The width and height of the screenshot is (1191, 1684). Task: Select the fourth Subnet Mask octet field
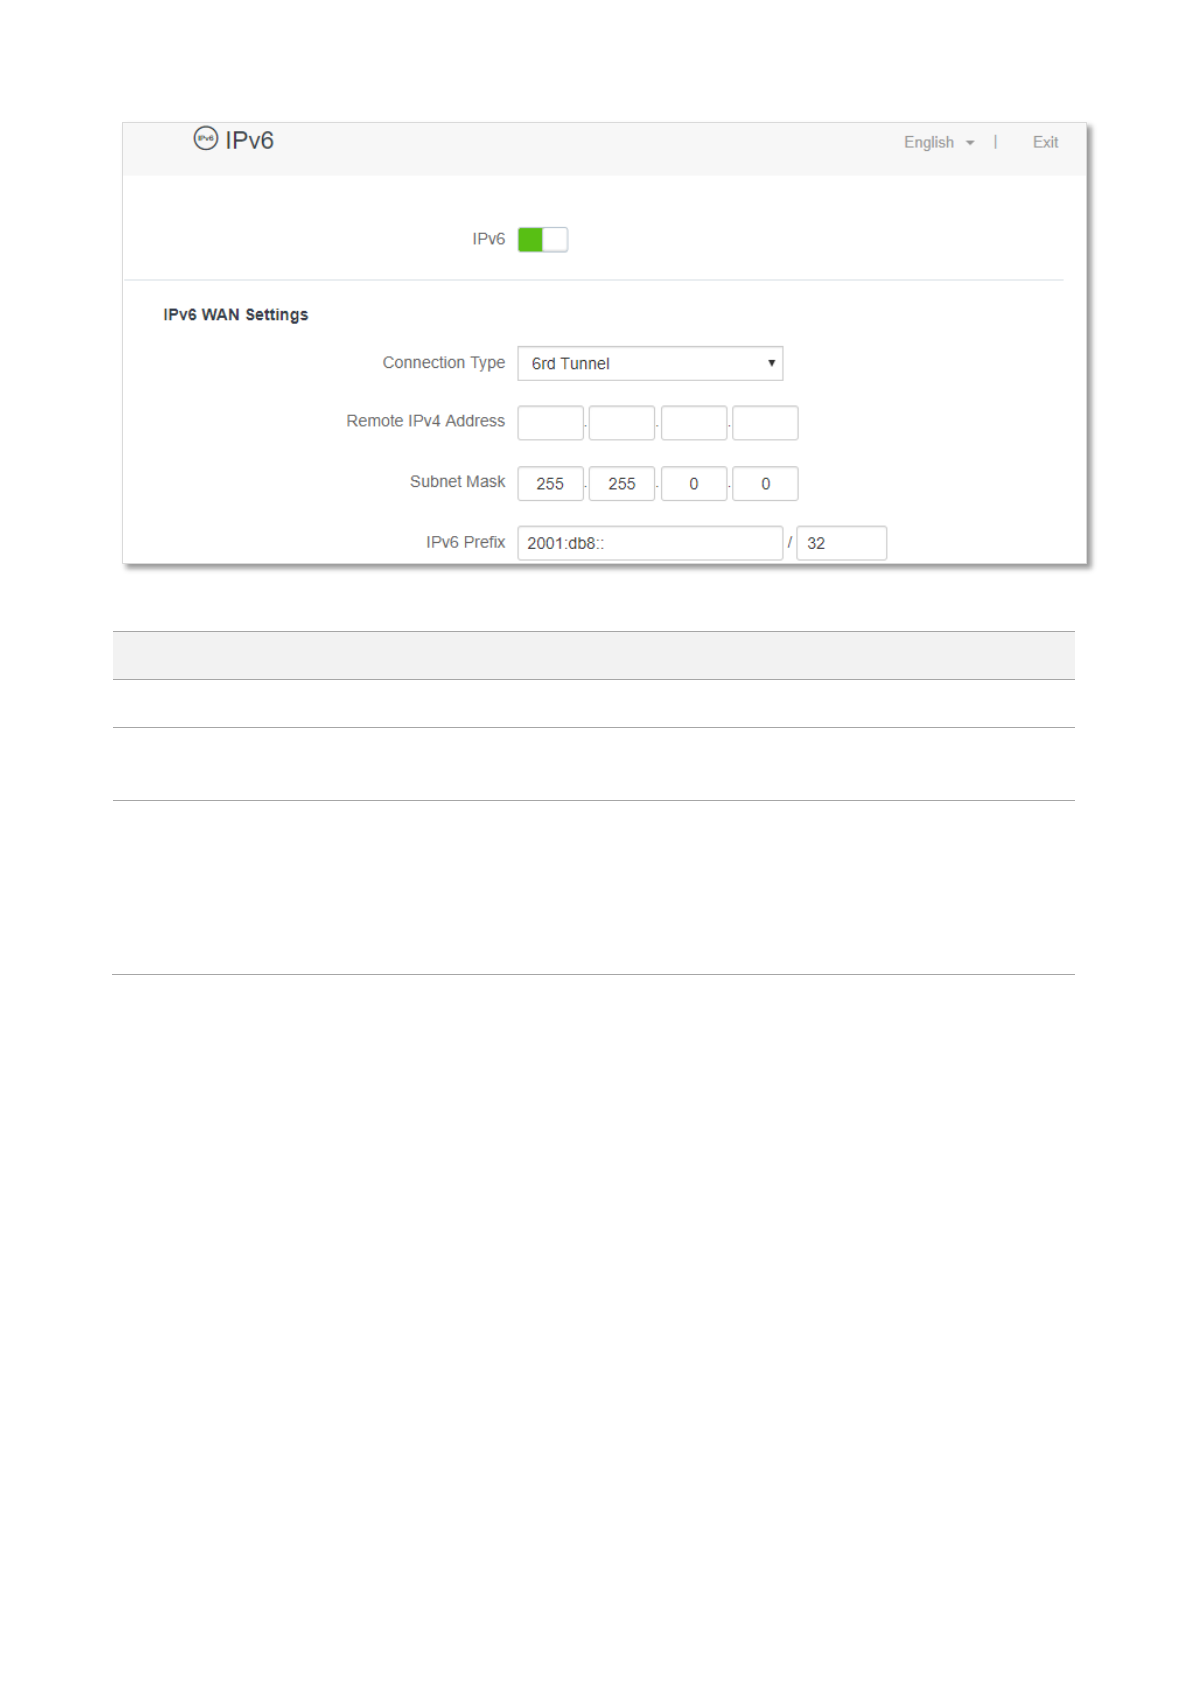click(x=765, y=484)
